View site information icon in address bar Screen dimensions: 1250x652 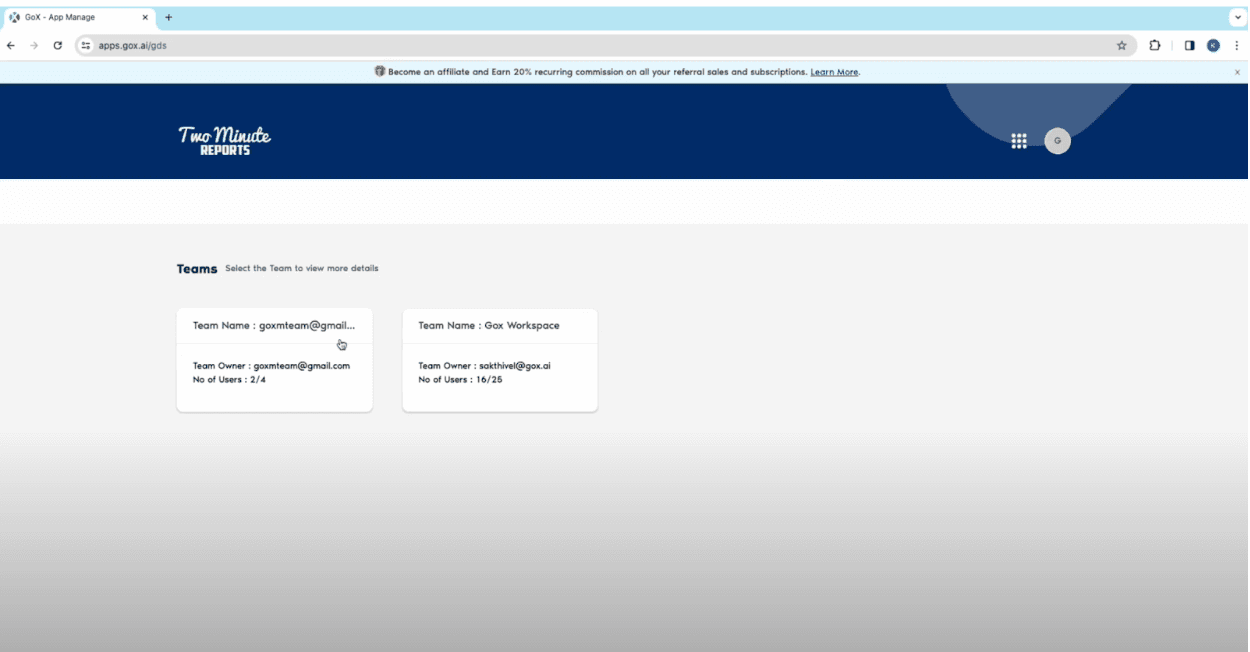(86, 45)
